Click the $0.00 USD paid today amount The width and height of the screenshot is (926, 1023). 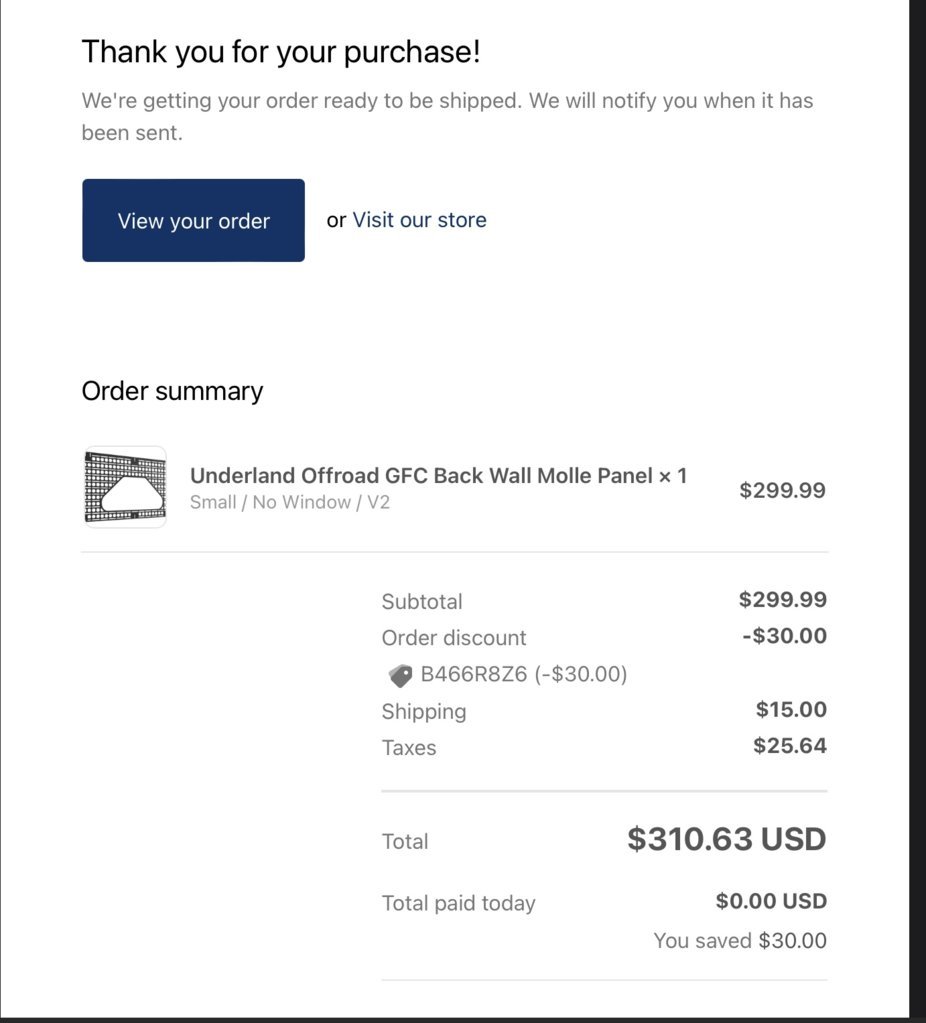click(x=771, y=901)
